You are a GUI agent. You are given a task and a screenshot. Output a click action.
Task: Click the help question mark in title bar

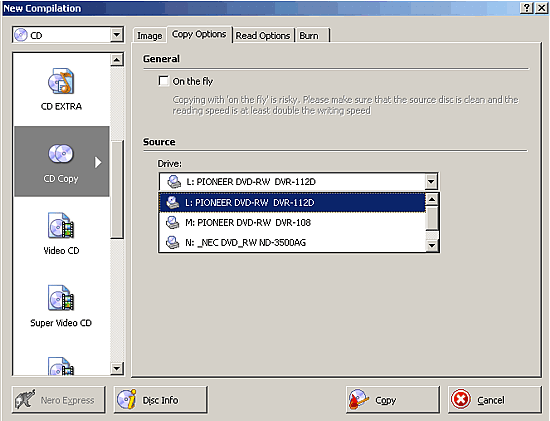tap(526, 8)
